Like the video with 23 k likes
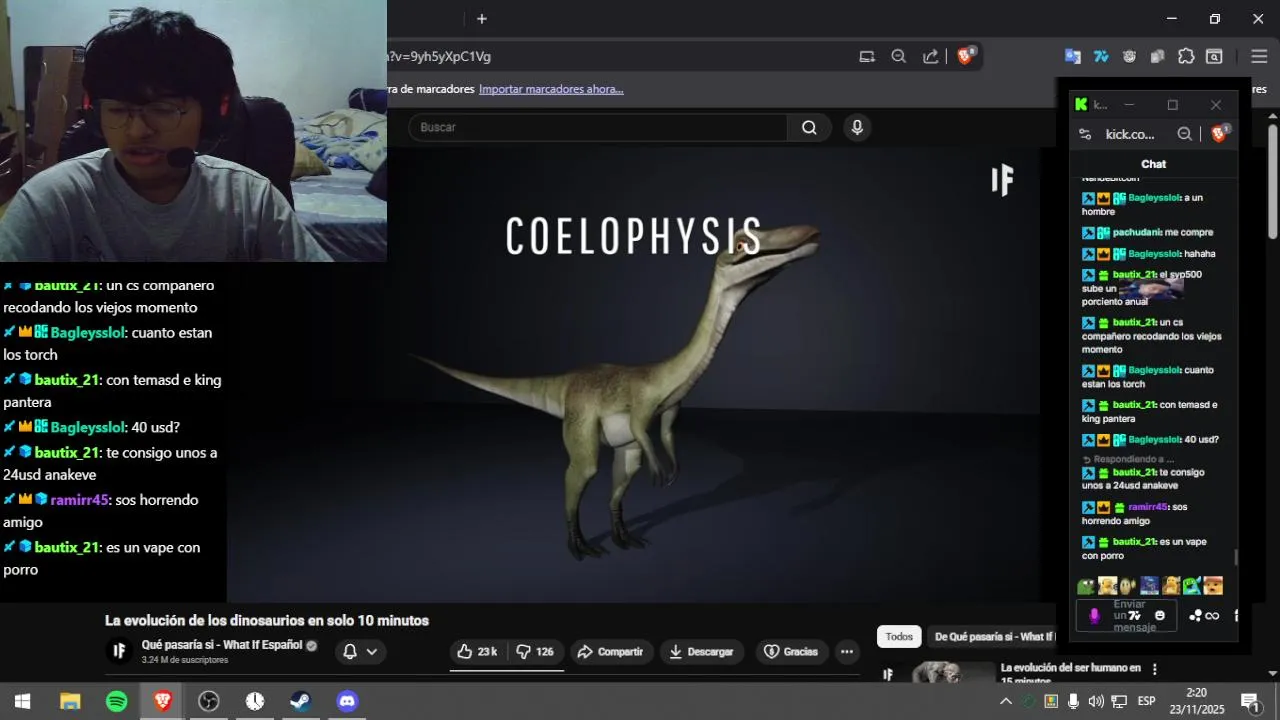Viewport: 1280px width, 720px height. pyautogui.click(x=477, y=652)
